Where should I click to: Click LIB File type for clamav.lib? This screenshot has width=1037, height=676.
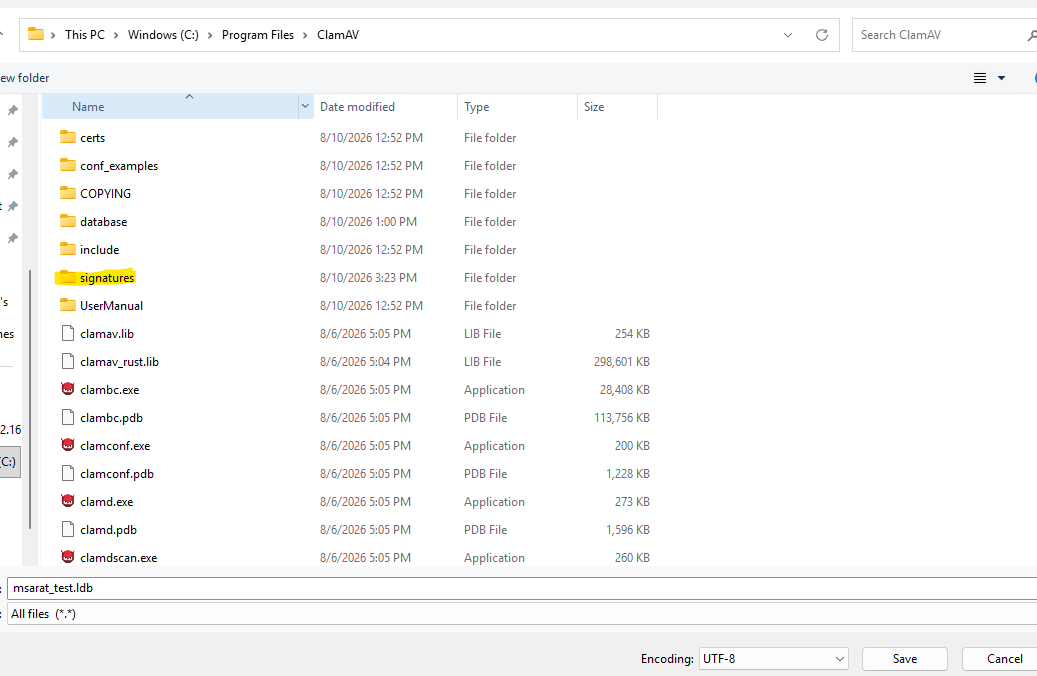click(482, 333)
